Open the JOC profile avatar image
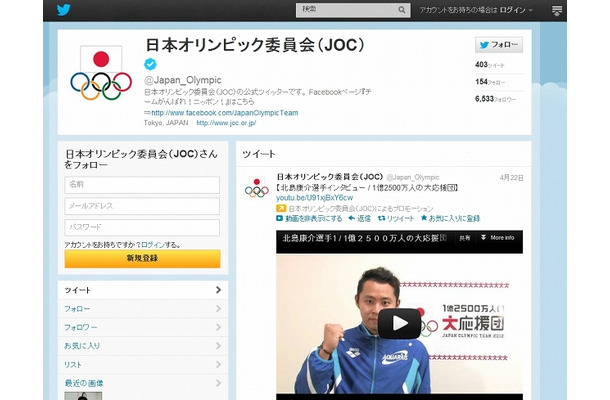This screenshot has height=400, width=610. 101,72
